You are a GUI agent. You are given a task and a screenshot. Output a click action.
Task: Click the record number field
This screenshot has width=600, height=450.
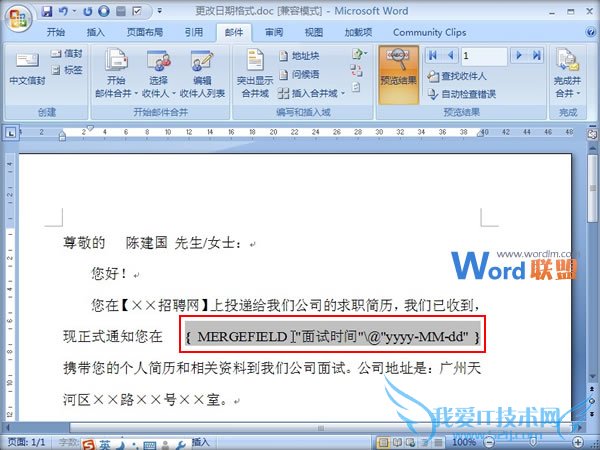(x=484, y=56)
